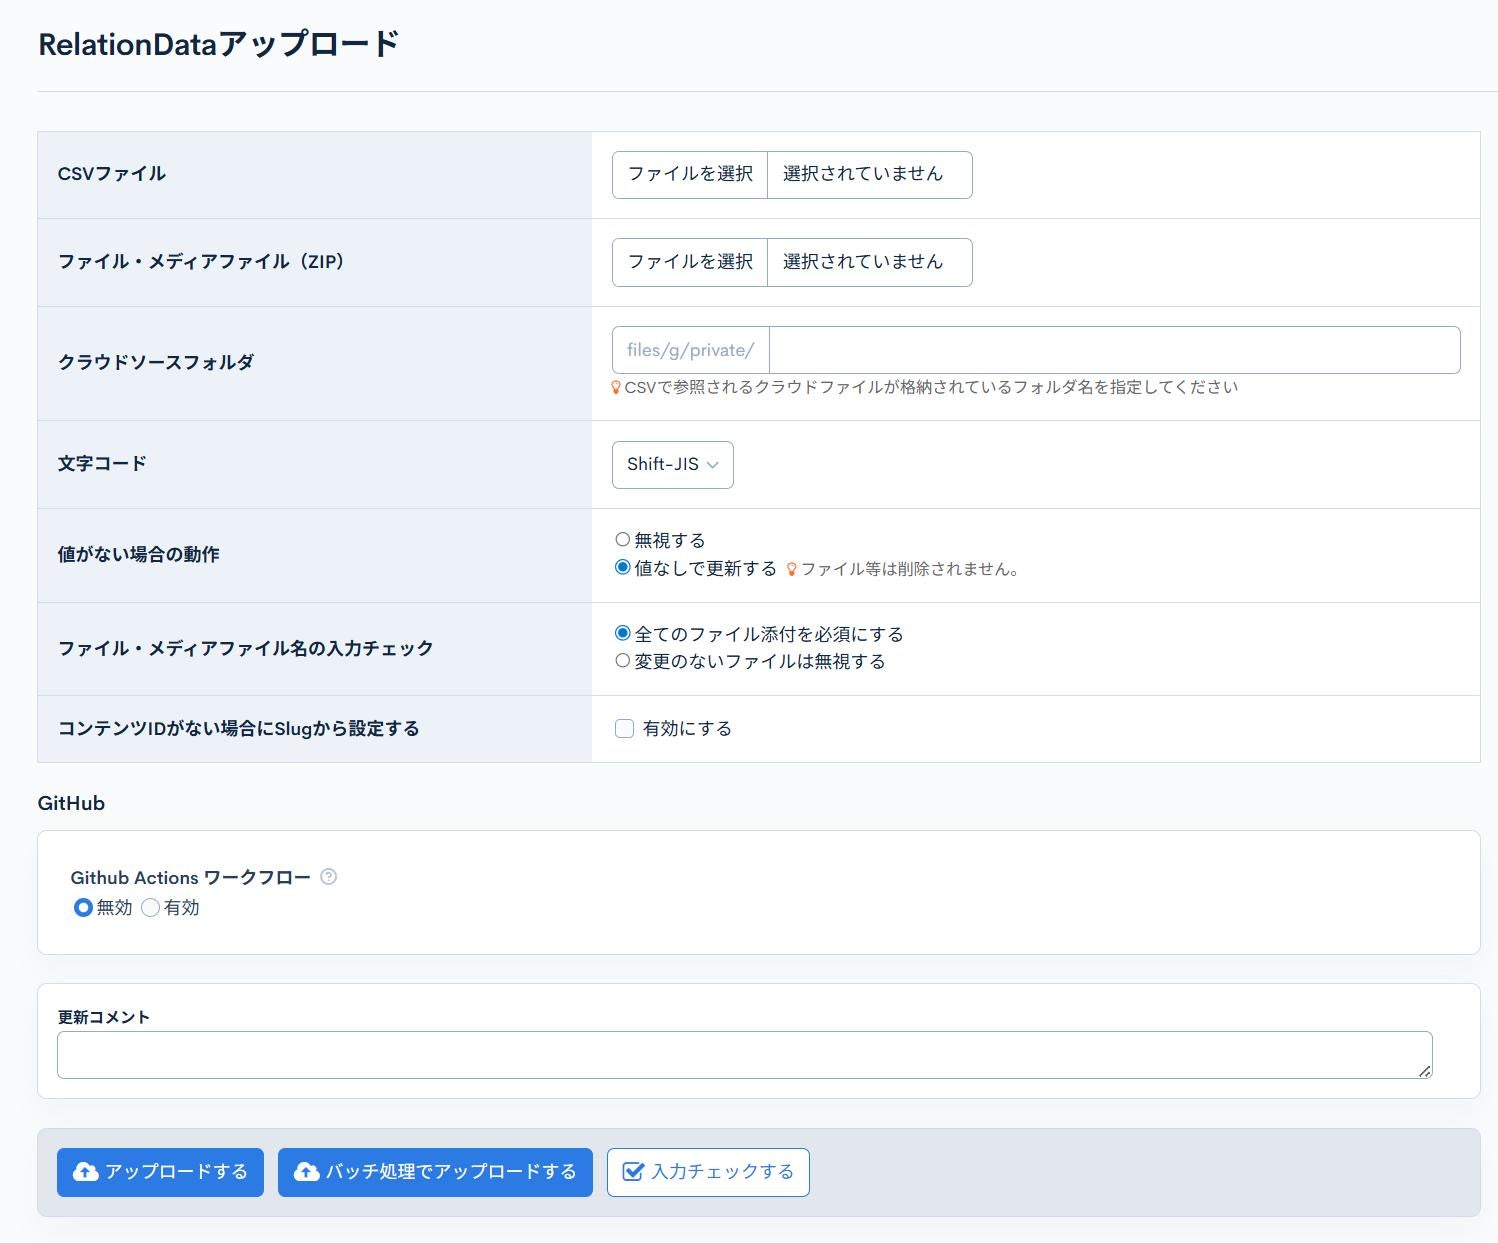Image resolution: width=1498 pixels, height=1243 pixels.
Task: Select the 無視する radio option
Action: (x=622, y=539)
